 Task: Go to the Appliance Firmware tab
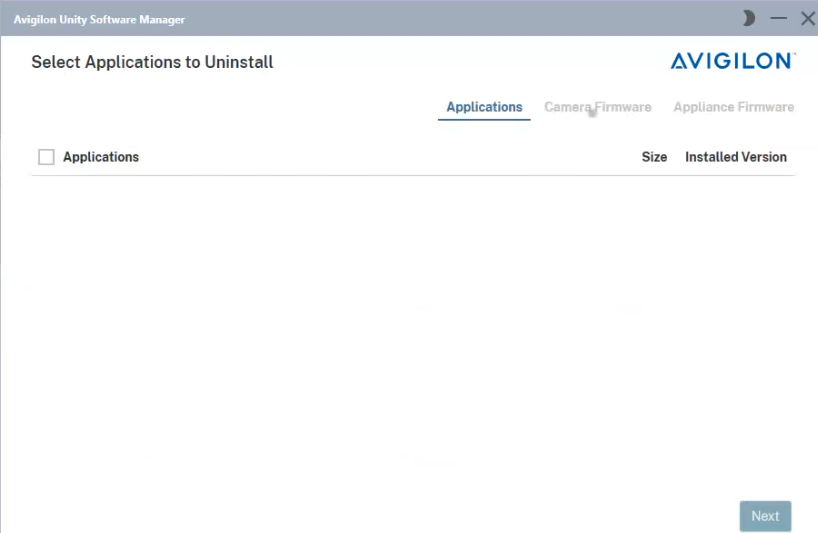pyautogui.click(x=733, y=107)
